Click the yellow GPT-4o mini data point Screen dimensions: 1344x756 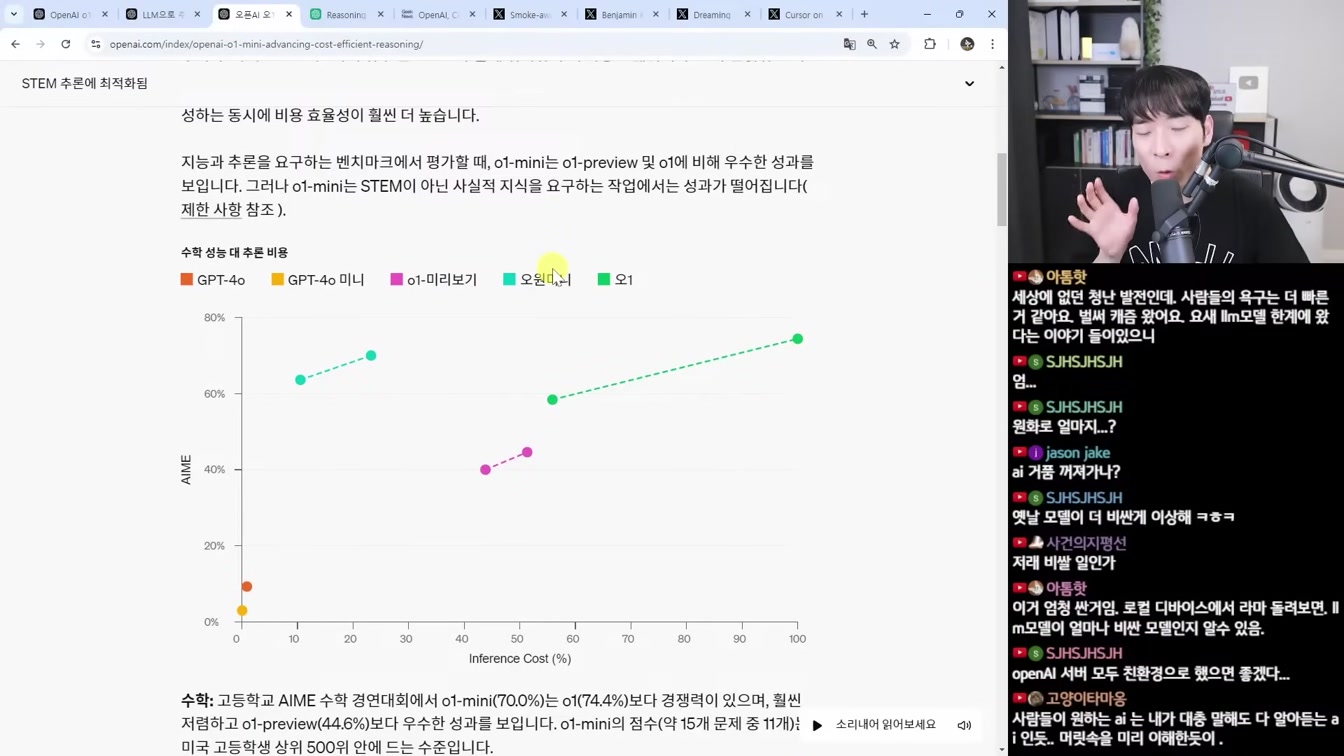pyautogui.click(x=242, y=611)
